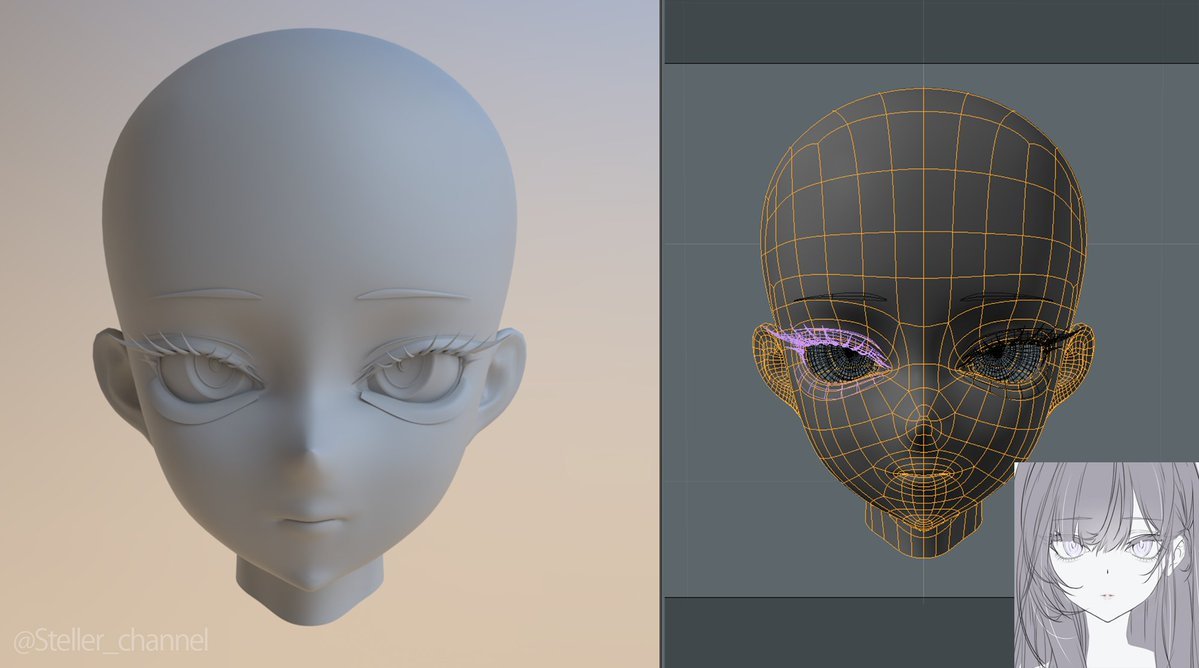Click the rendered head's nose tip
The height and width of the screenshot is (668, 1199).
(x=310, y=462)
